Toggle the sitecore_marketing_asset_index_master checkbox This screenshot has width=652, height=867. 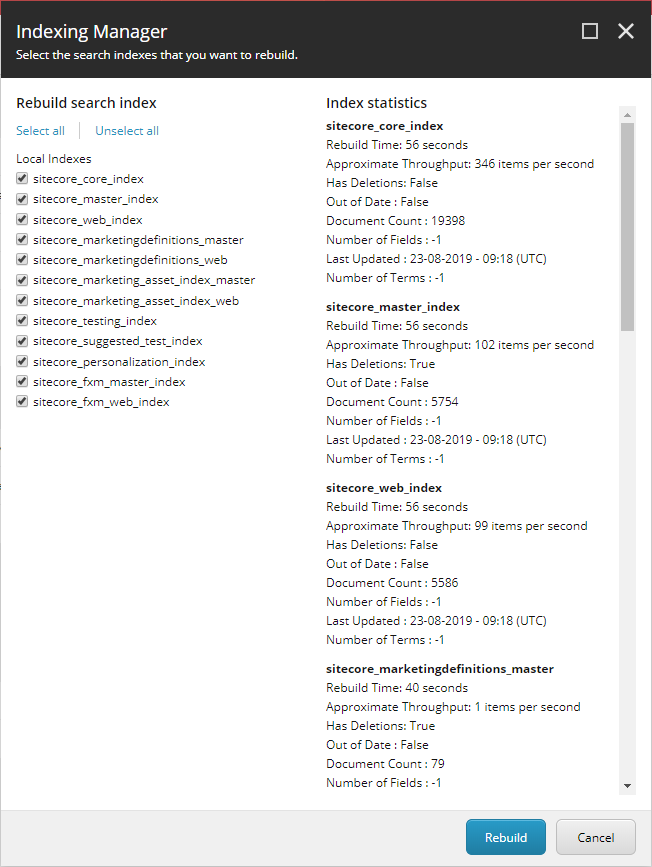coord(22,280)
